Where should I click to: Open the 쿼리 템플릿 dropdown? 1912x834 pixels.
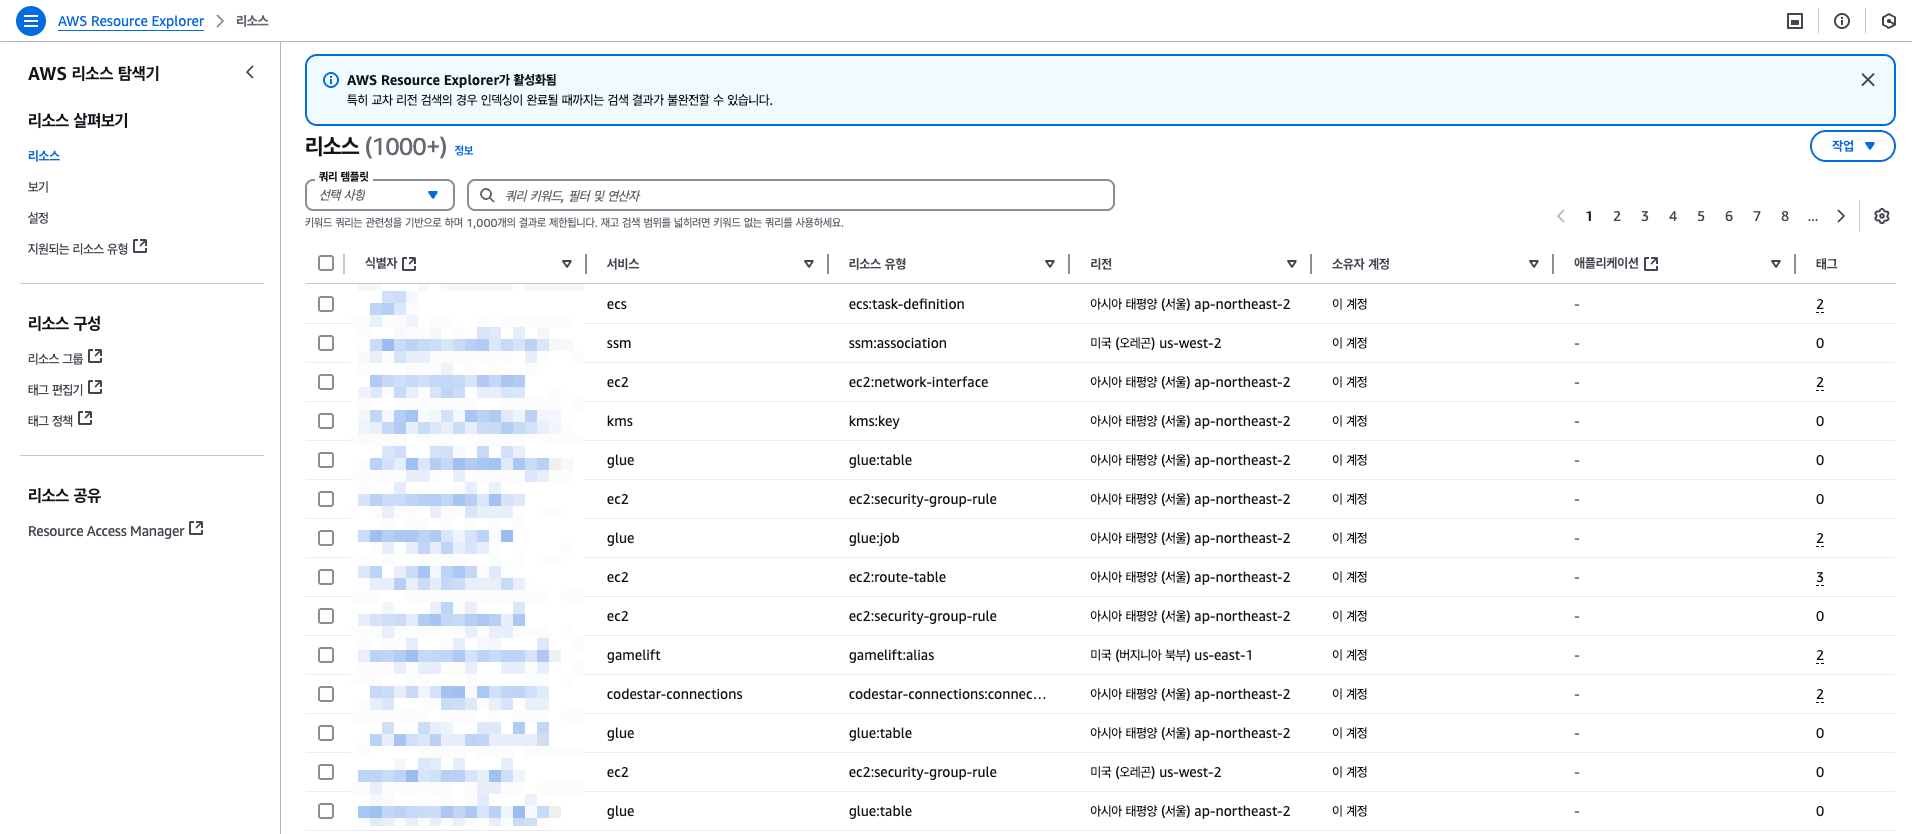pyautogui.click(x=380, y=195)
